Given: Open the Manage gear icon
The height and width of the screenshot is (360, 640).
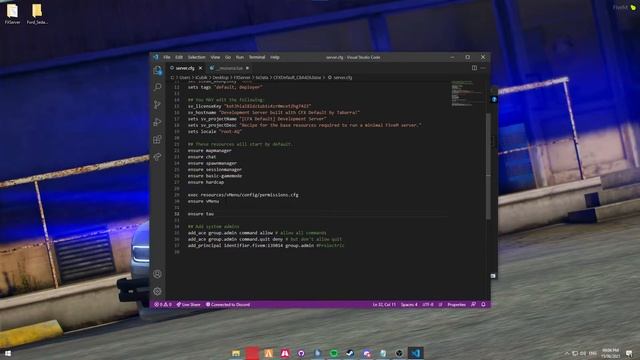Looking at the screenshot, I should point(158,291).
